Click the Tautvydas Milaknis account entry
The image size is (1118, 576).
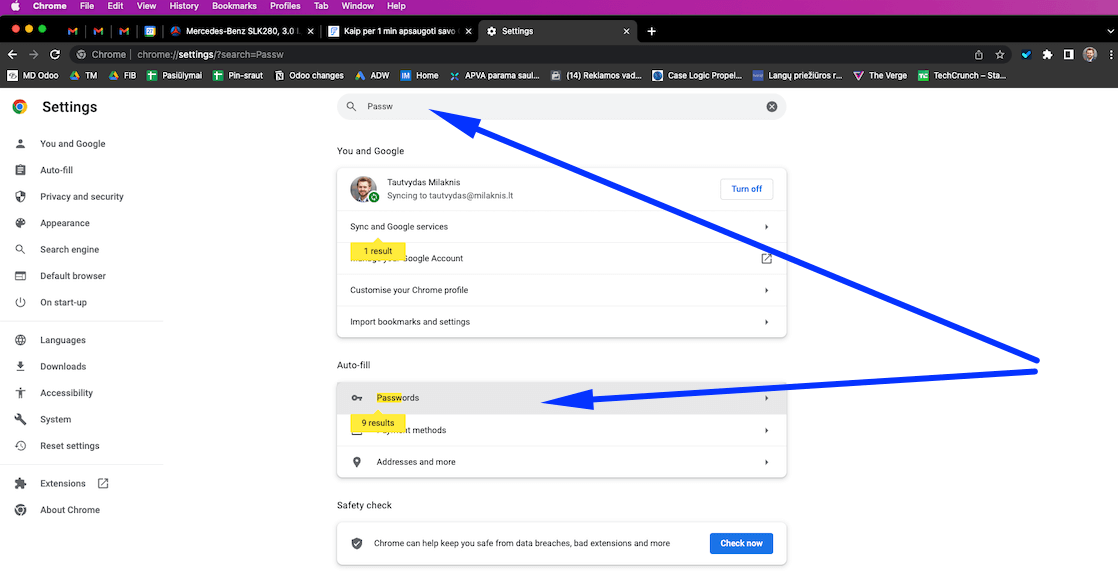pos(561,189)
